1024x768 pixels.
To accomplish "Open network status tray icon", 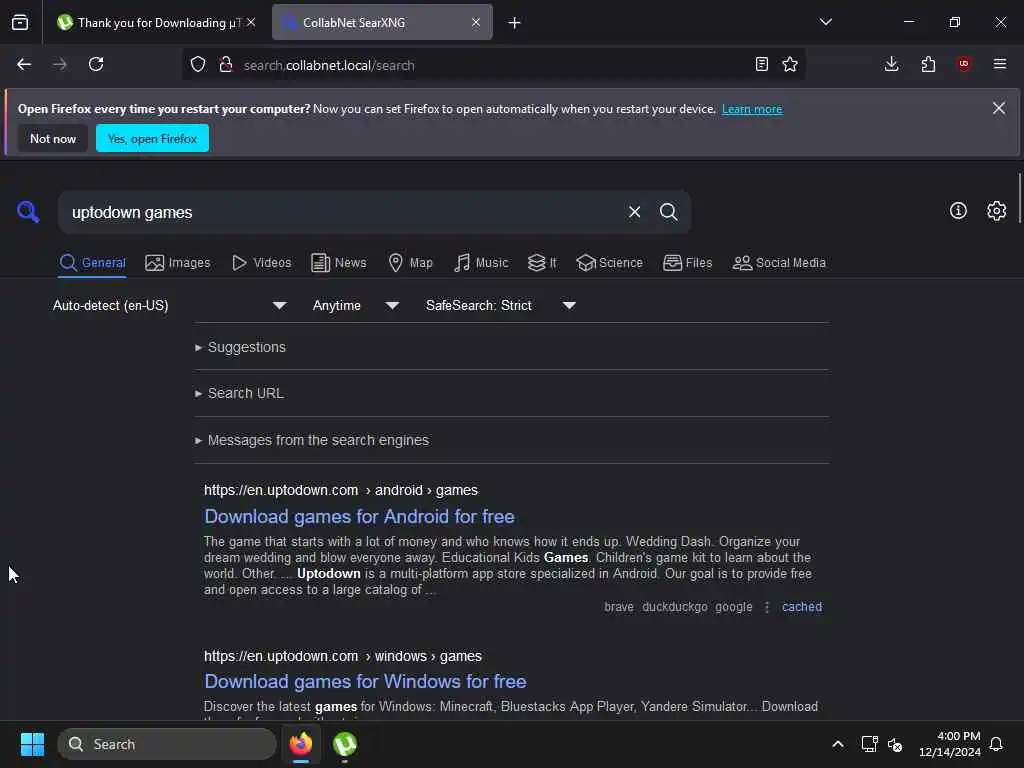I will point(869,744).
